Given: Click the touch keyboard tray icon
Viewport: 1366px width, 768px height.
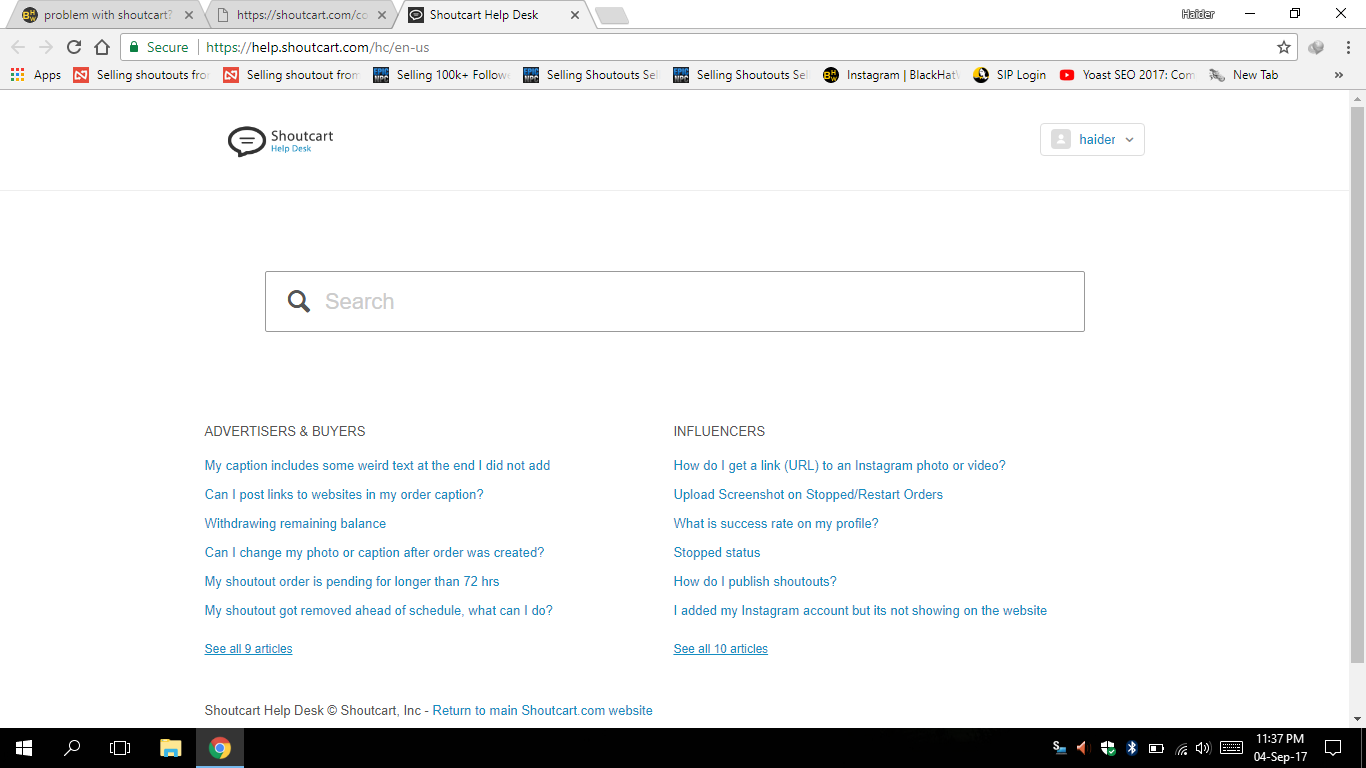Looking at the screenshot, I should [x=1232, y=748].
